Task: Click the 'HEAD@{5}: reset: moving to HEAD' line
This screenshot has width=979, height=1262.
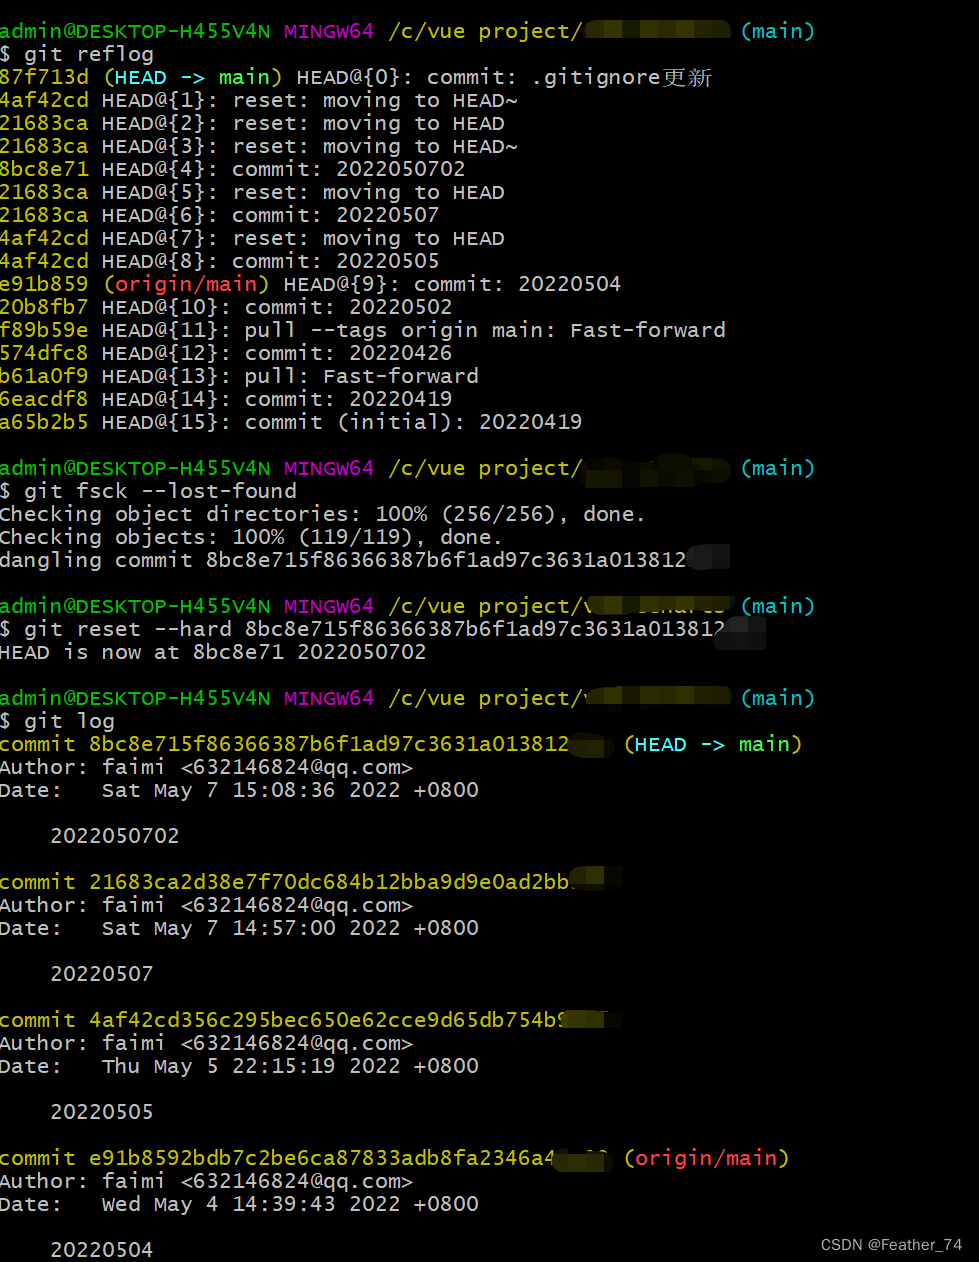Action: (252, 192)
